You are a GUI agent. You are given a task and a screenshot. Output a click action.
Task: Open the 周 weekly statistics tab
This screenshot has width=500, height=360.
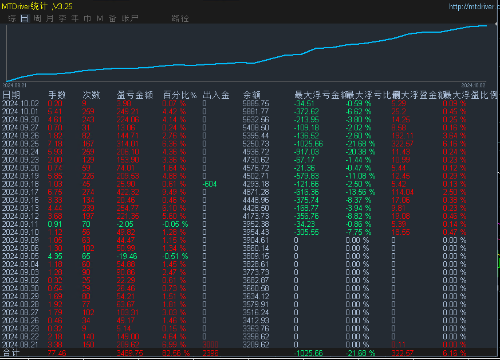tap(37, 18)
